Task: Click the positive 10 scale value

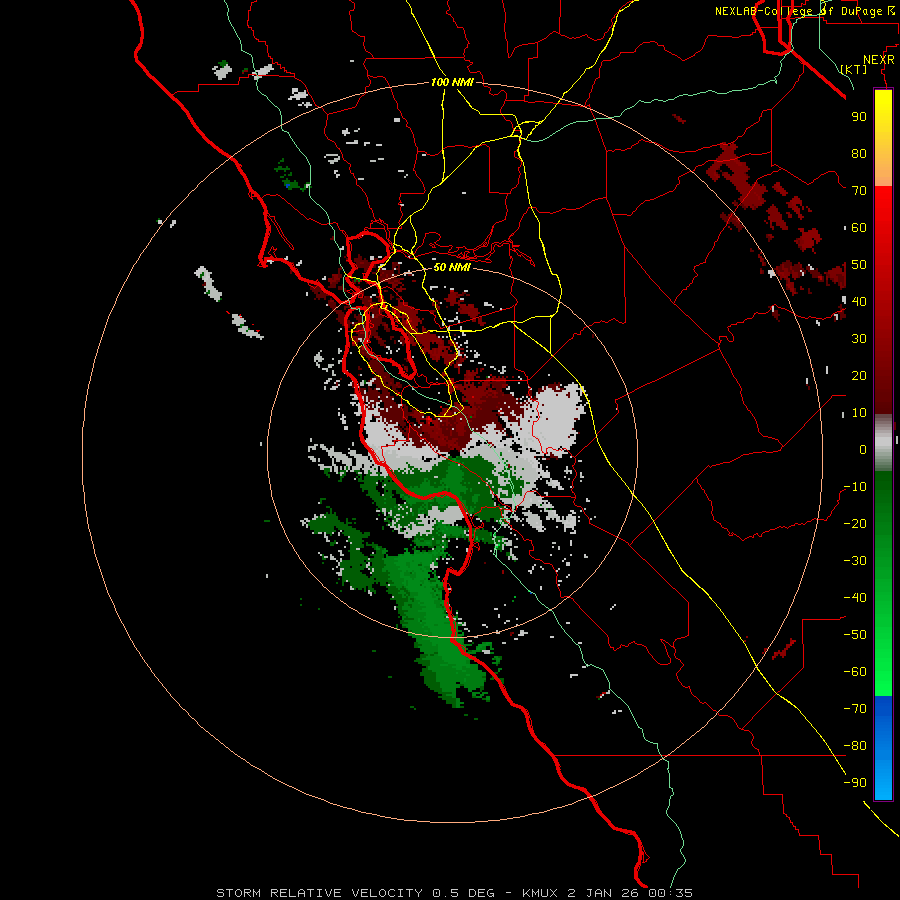Action: [859, 413]
